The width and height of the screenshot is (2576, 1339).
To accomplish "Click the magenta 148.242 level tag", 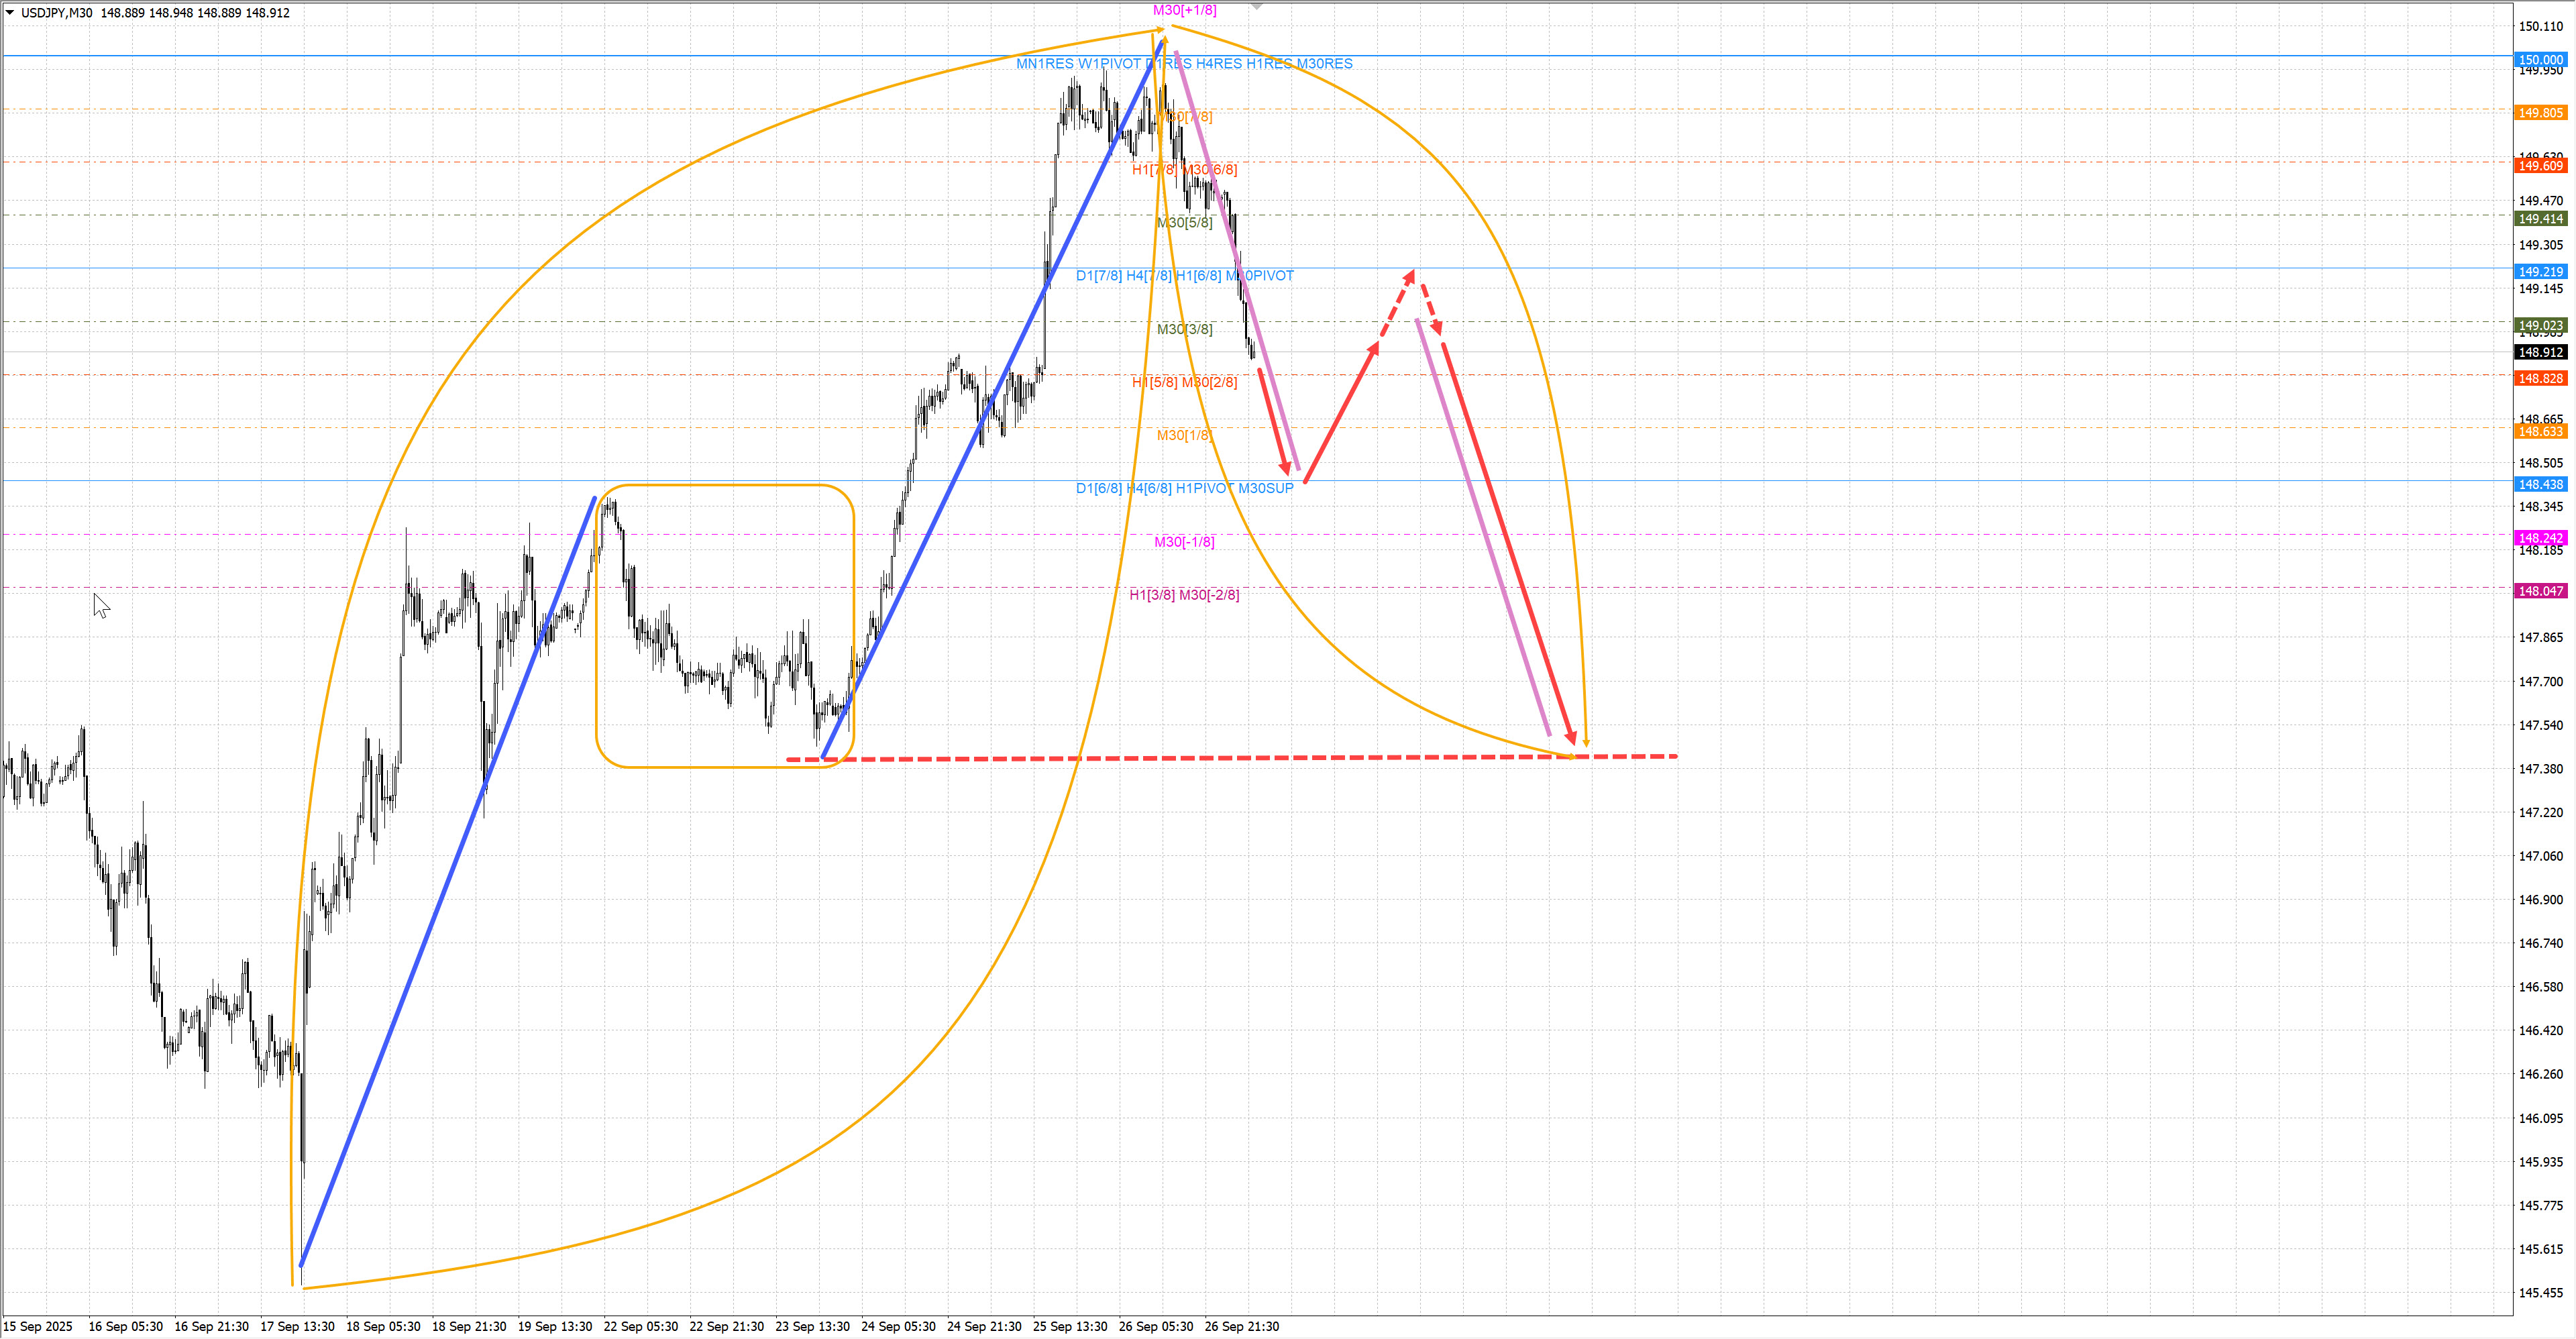I will tap(2540, 538).
